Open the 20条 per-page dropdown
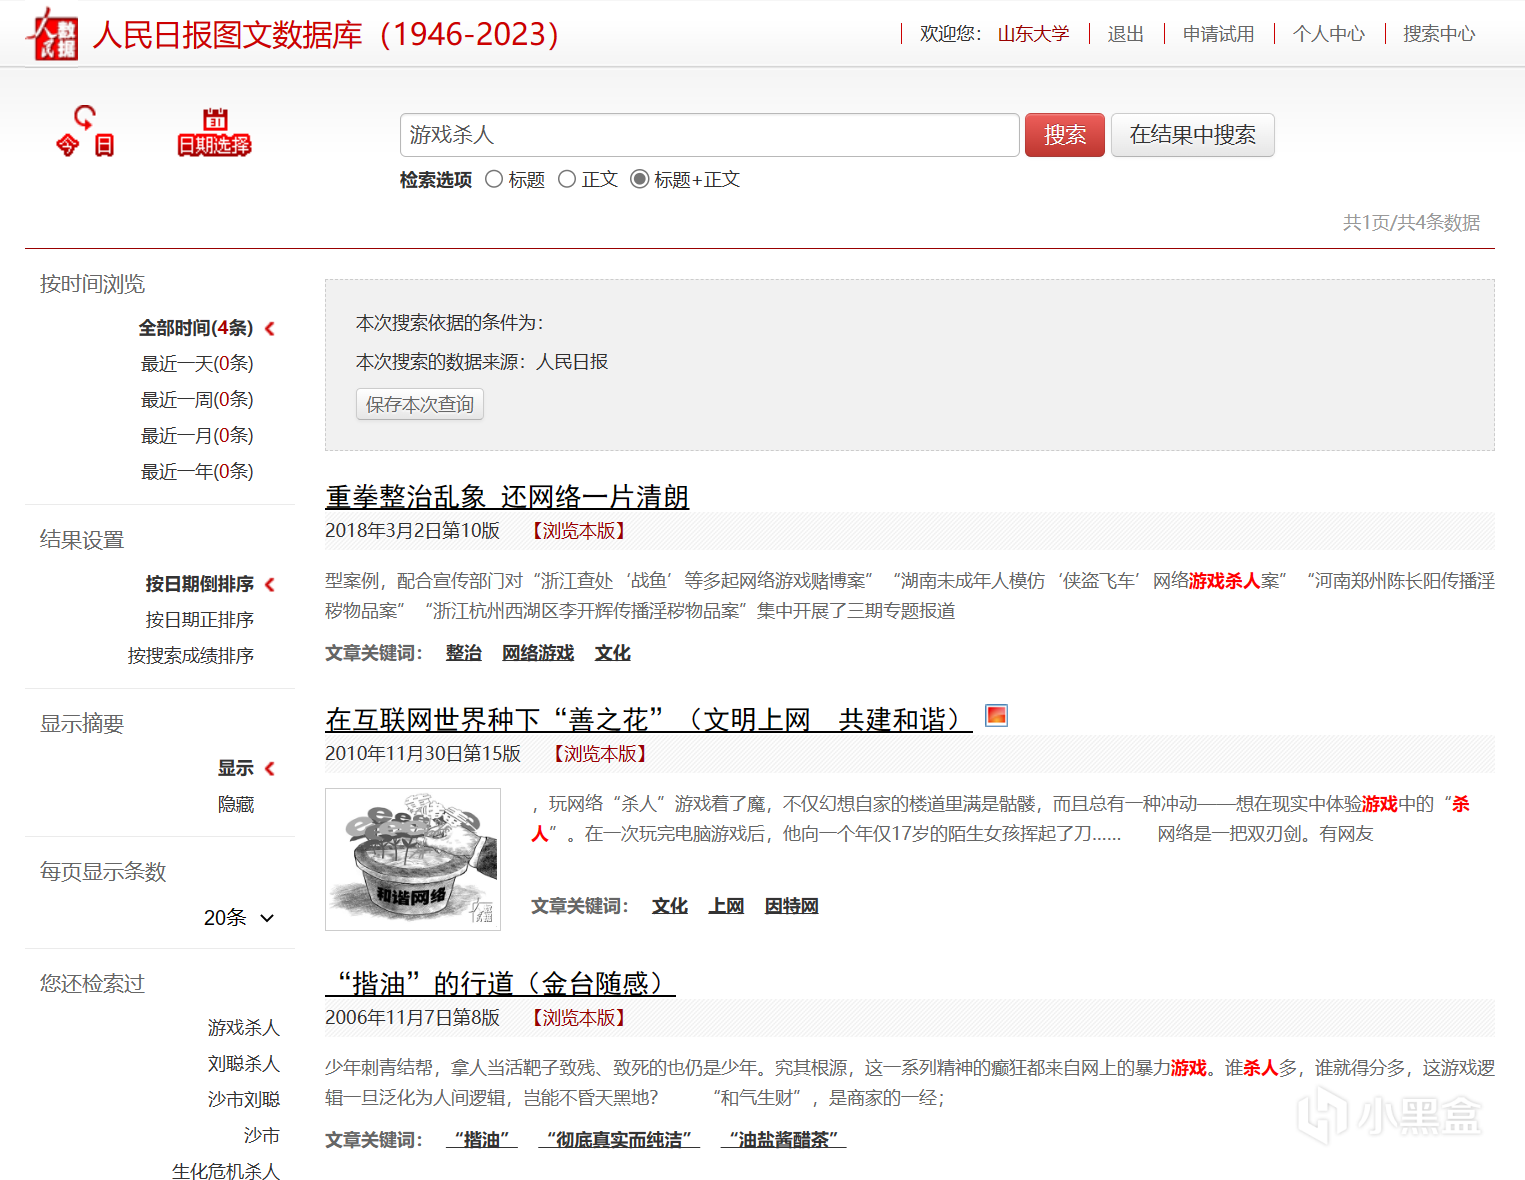Image resolution: width=1525 pixels, height=1180 pixels. pos(239,918)
